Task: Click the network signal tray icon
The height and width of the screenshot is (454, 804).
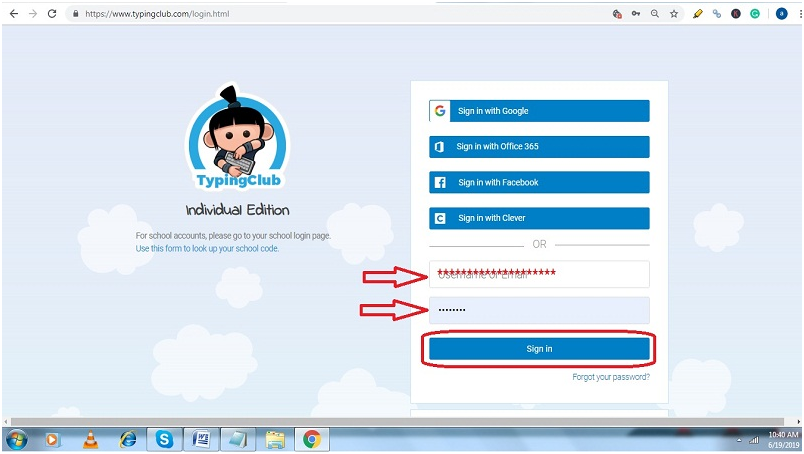Action: coord(754,440)
